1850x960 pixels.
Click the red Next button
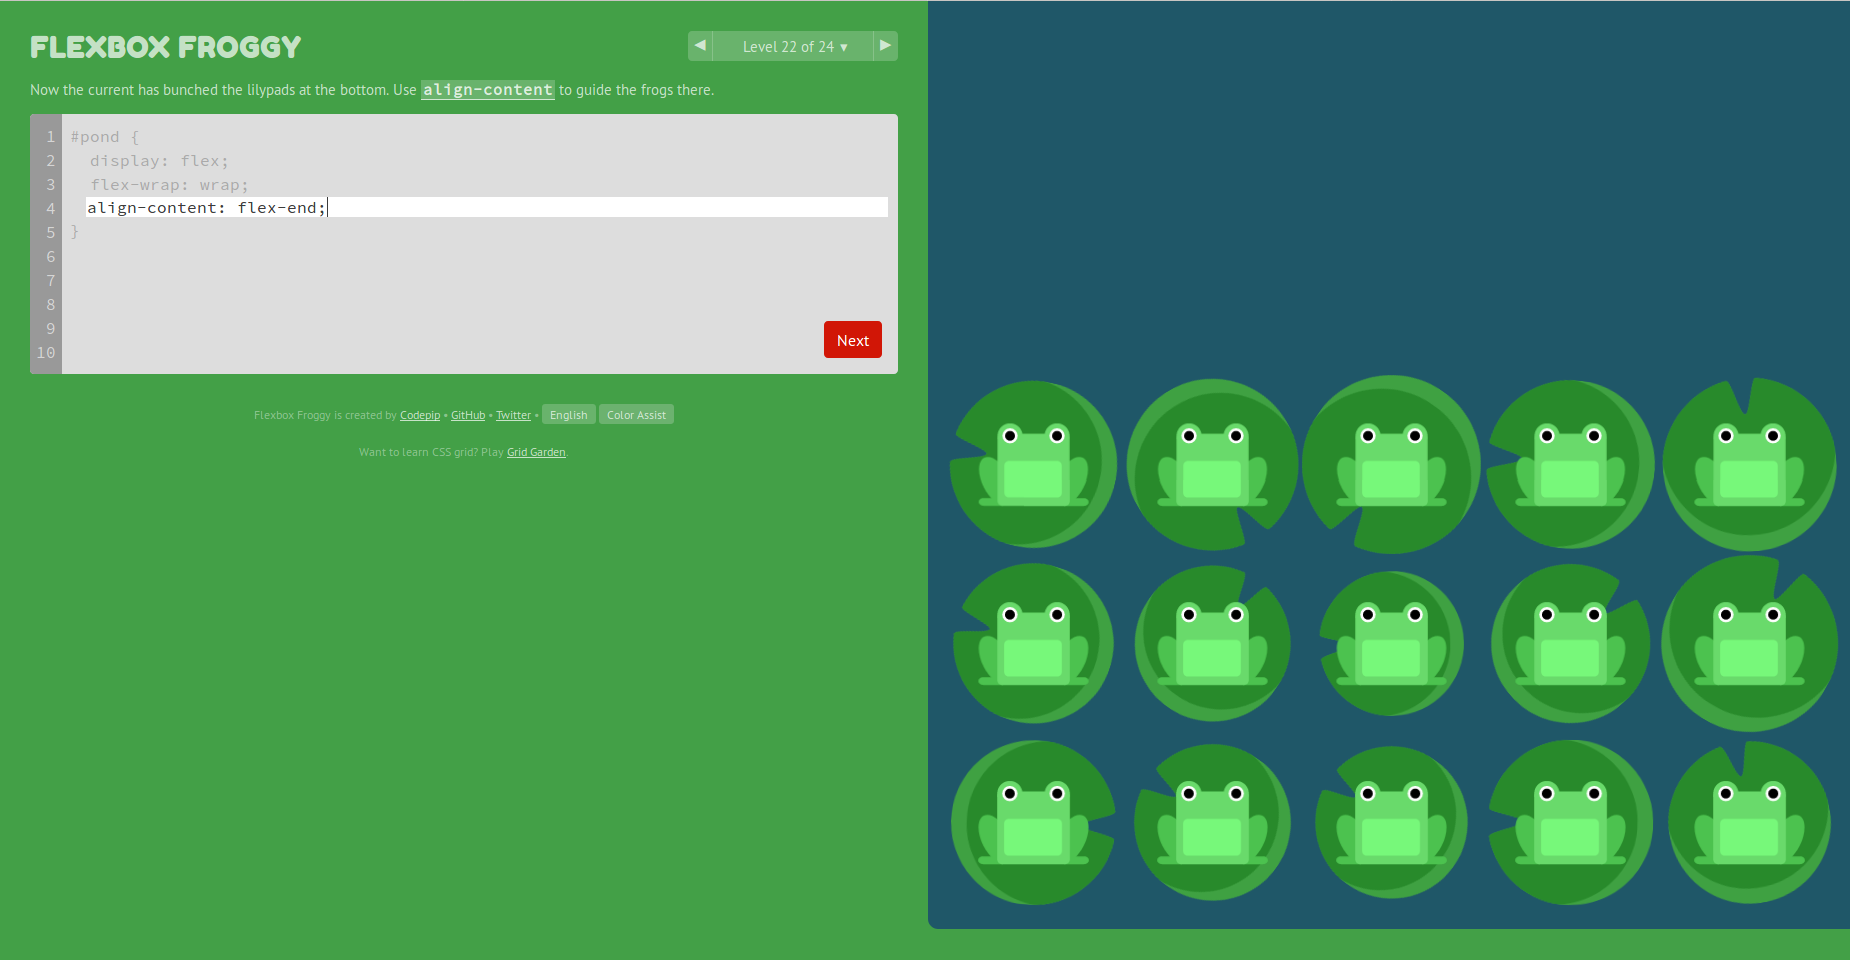853,340
